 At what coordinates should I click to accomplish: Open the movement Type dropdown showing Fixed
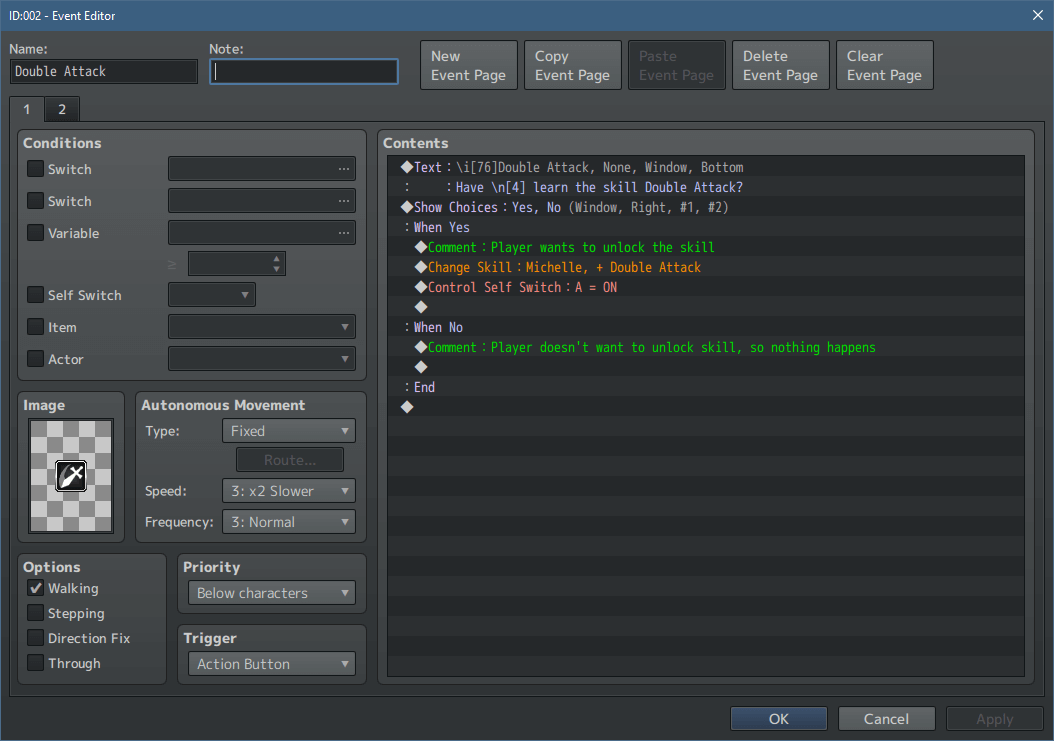tap(288, 430)
